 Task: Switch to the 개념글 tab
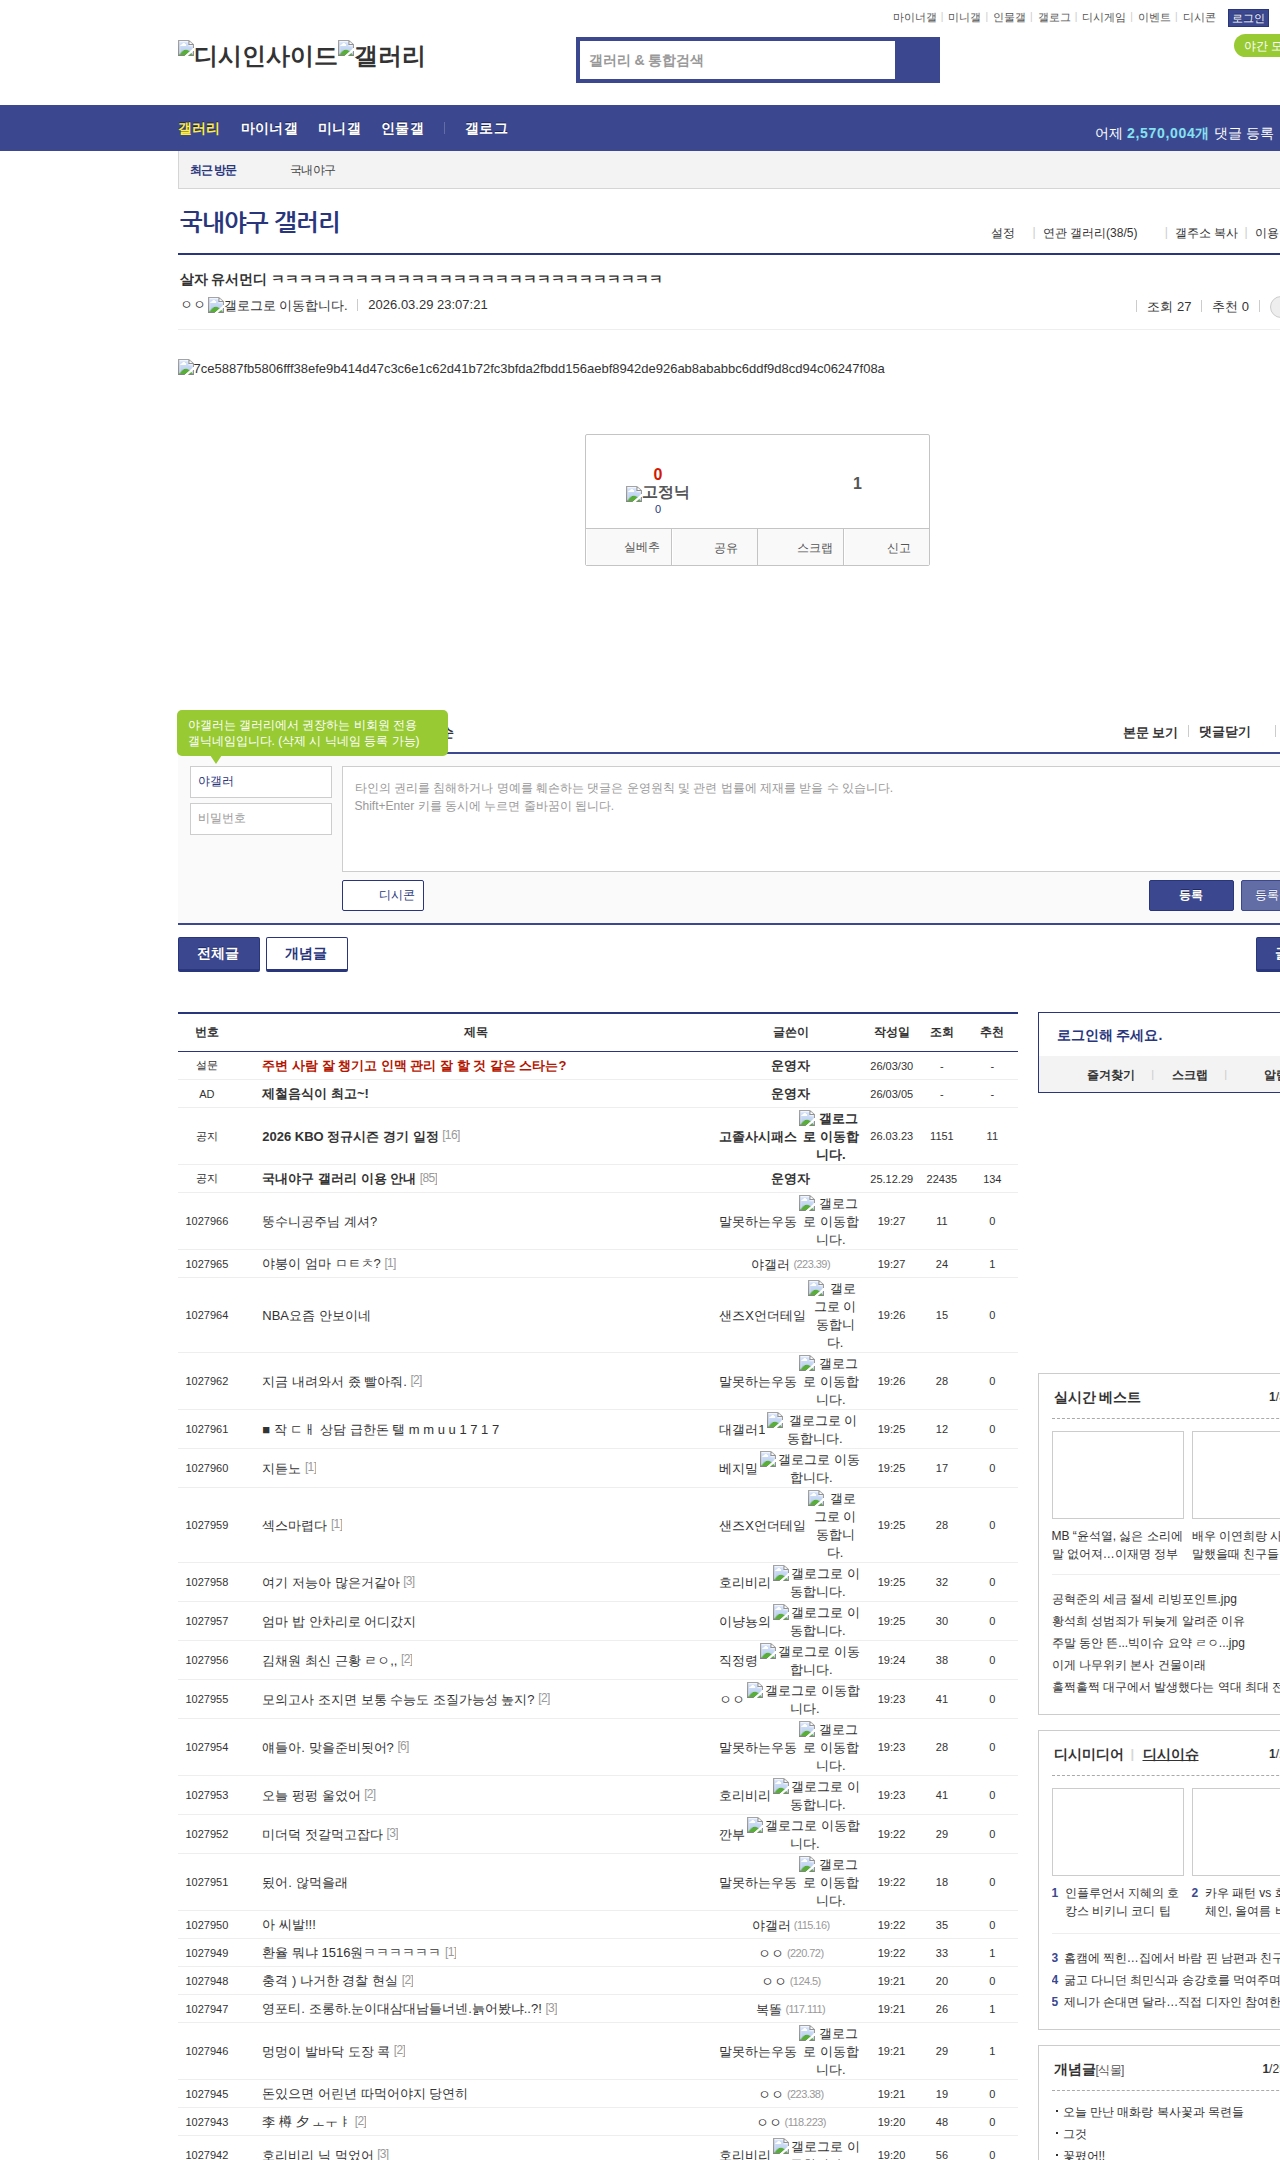pos(306,954)
